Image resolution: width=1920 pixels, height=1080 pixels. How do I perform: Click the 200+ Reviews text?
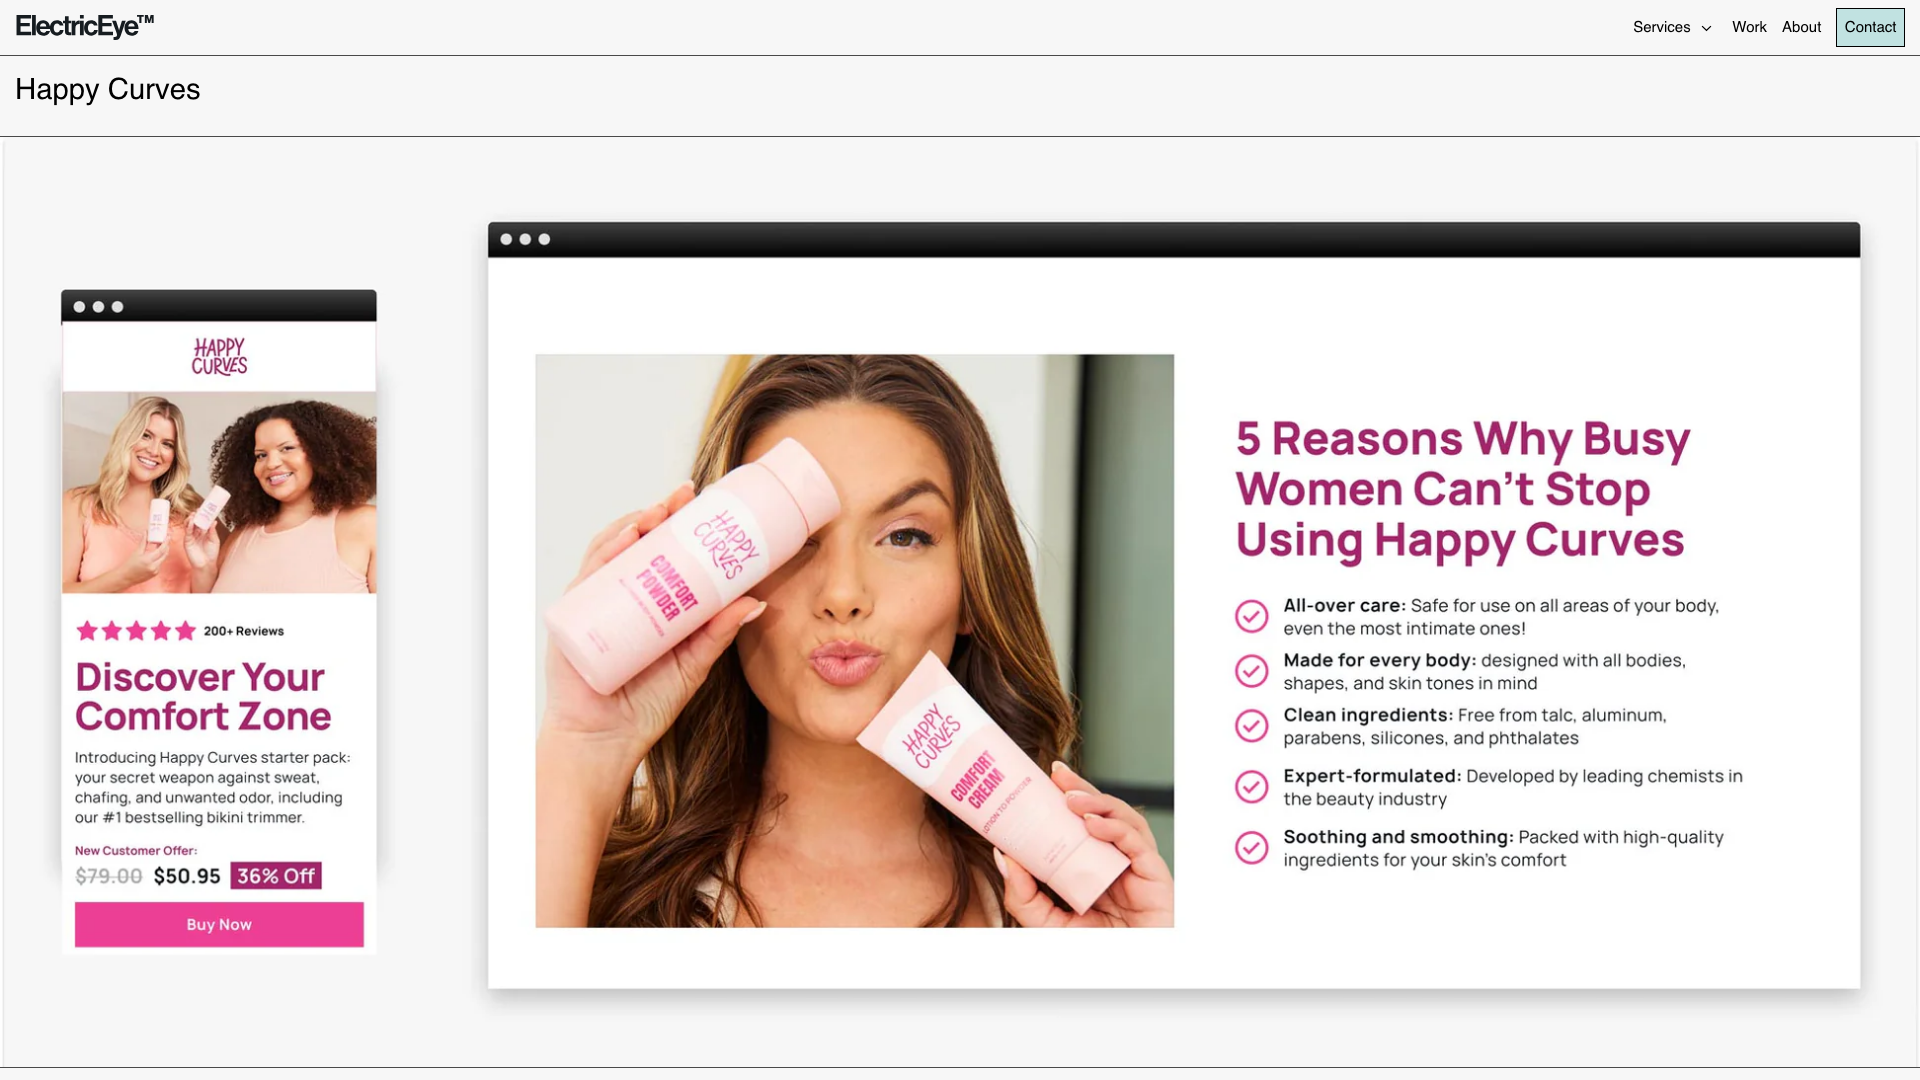244,631
